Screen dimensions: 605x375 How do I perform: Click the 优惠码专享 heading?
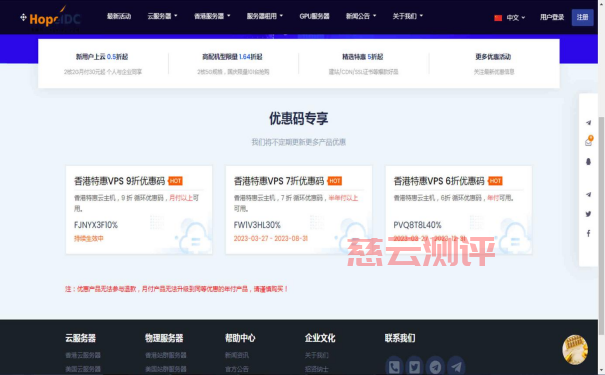(x=299, y=118)
